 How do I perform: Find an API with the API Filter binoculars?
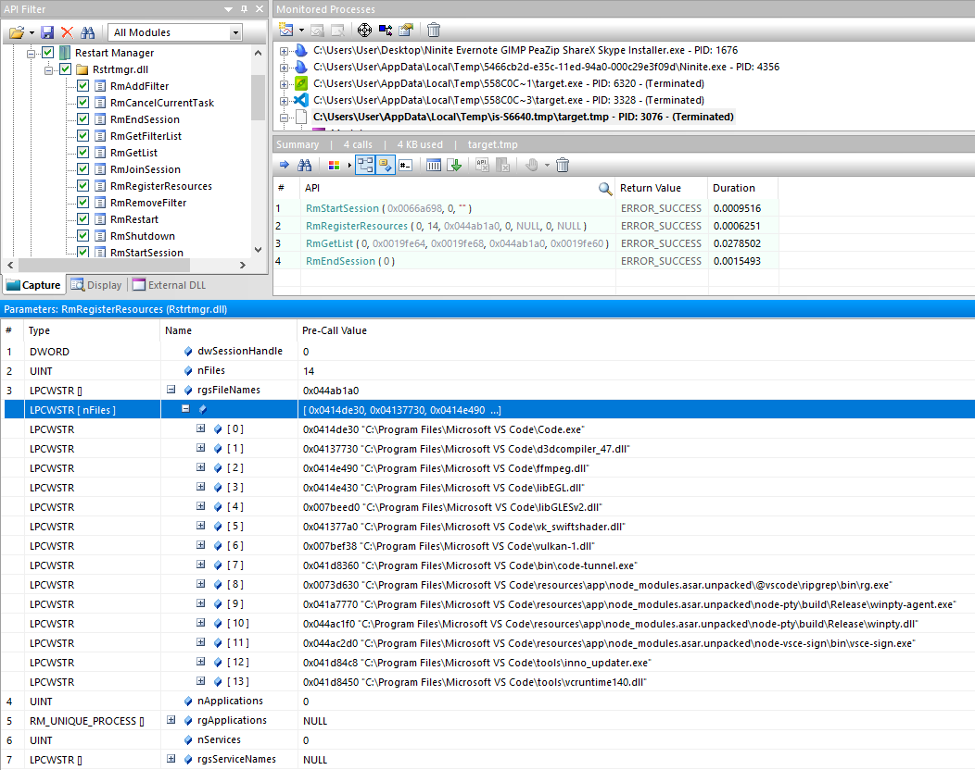[88, 32]
